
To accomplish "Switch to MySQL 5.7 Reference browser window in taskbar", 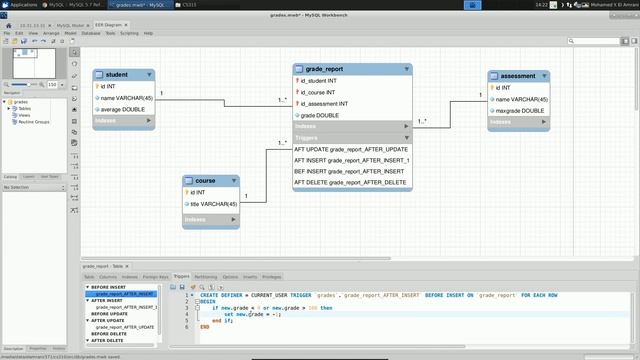I will pyautogui.click(x=73, y=5).
